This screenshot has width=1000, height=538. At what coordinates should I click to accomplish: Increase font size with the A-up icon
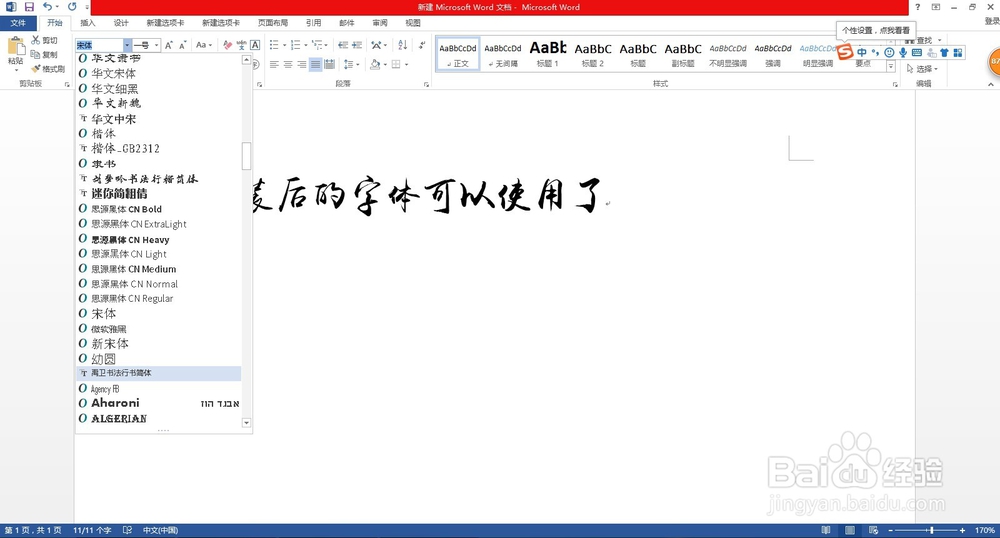168,45
